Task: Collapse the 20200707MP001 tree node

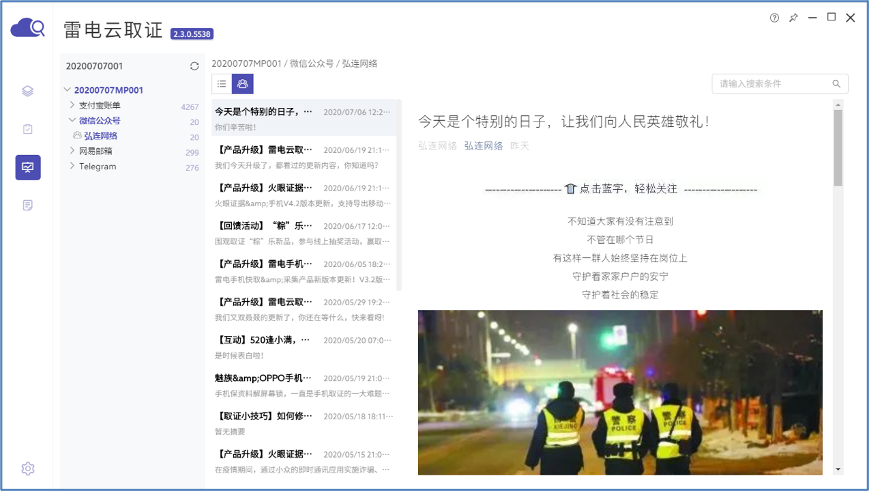Action: point(67,89)
